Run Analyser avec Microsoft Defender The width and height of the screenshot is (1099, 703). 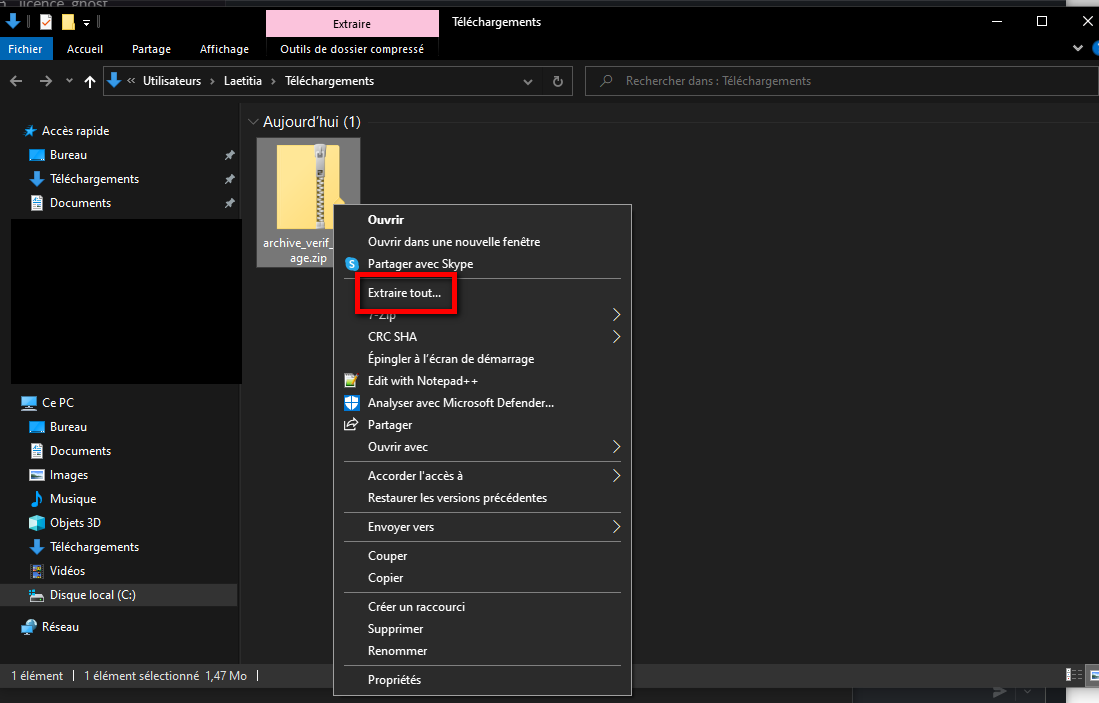pos(460,403)
